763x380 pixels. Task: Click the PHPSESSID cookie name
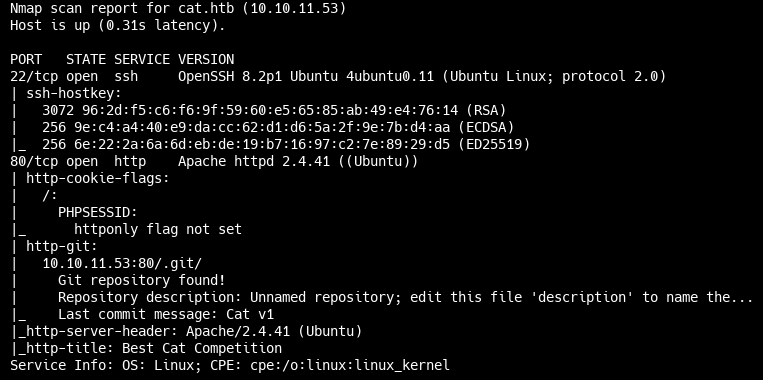[x=98, y=213]
